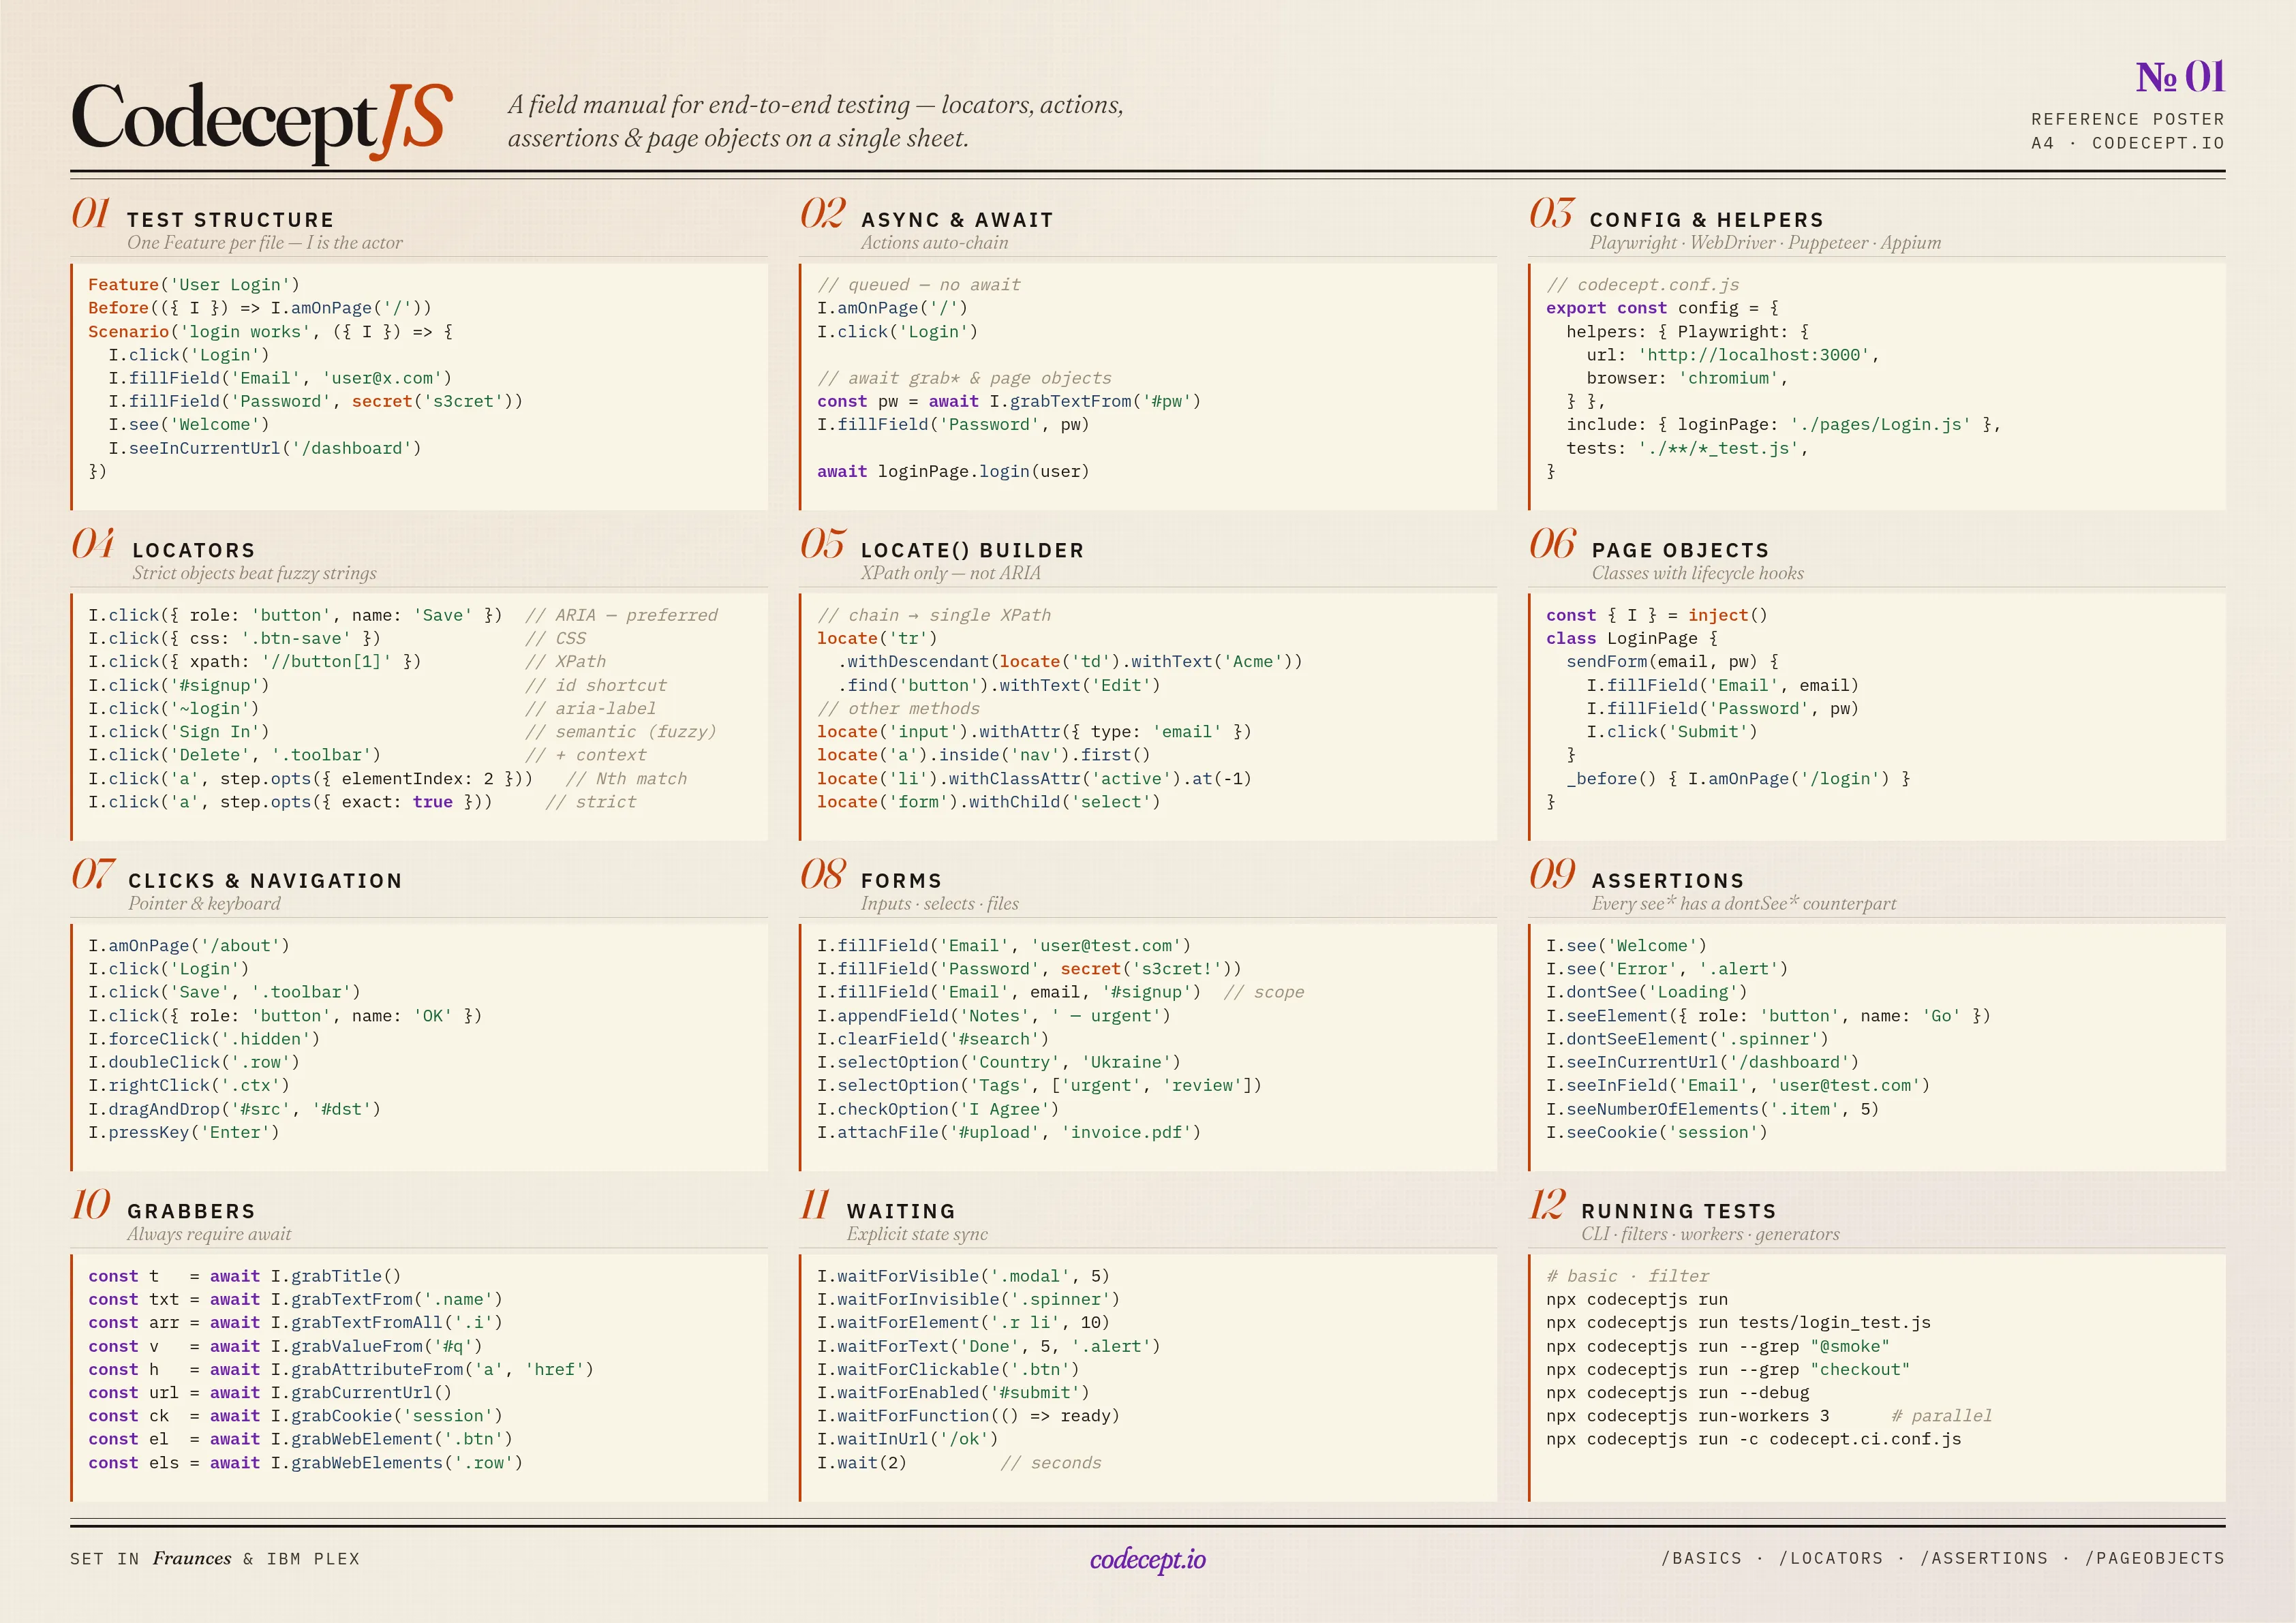Click the I.dragAndDrop('#src', '#dst') line
Image resolution: width=2296 pixels, height=1623 pixels.
tap(234, 1109)
